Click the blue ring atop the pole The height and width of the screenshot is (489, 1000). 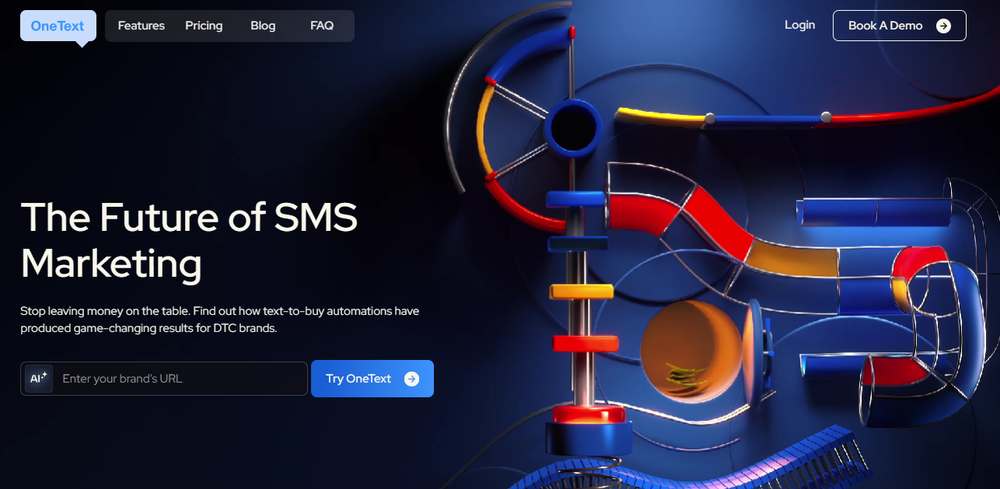tap(573, 128)
